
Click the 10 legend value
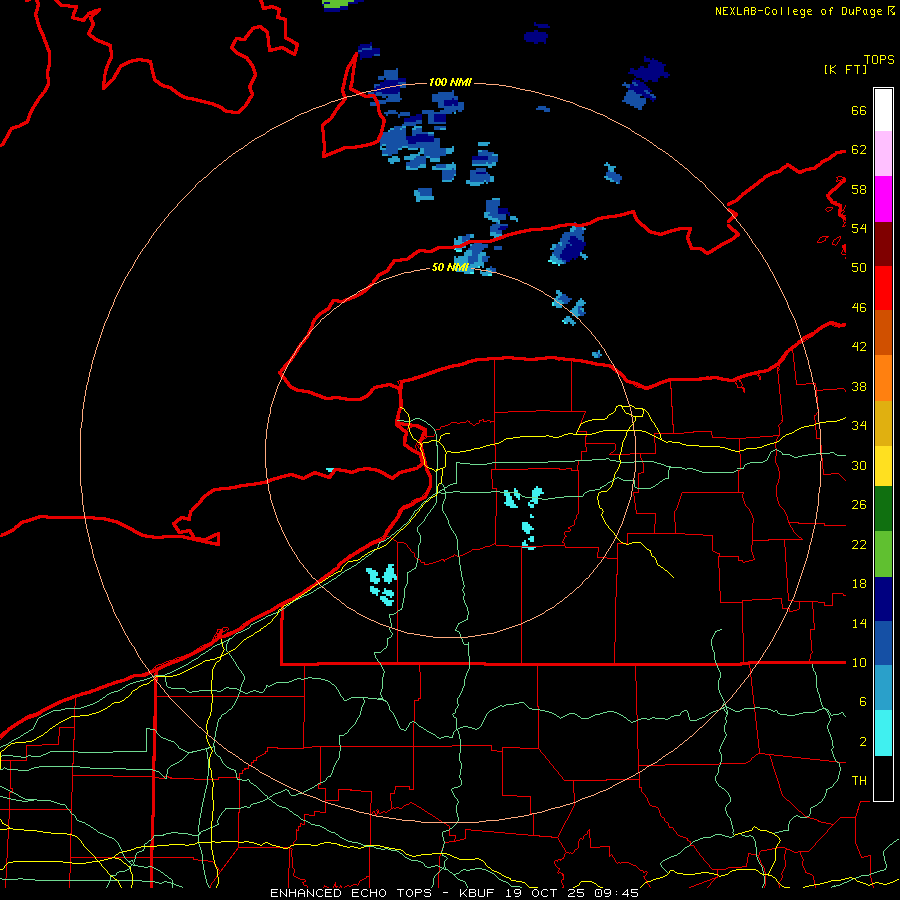(859, 663)
